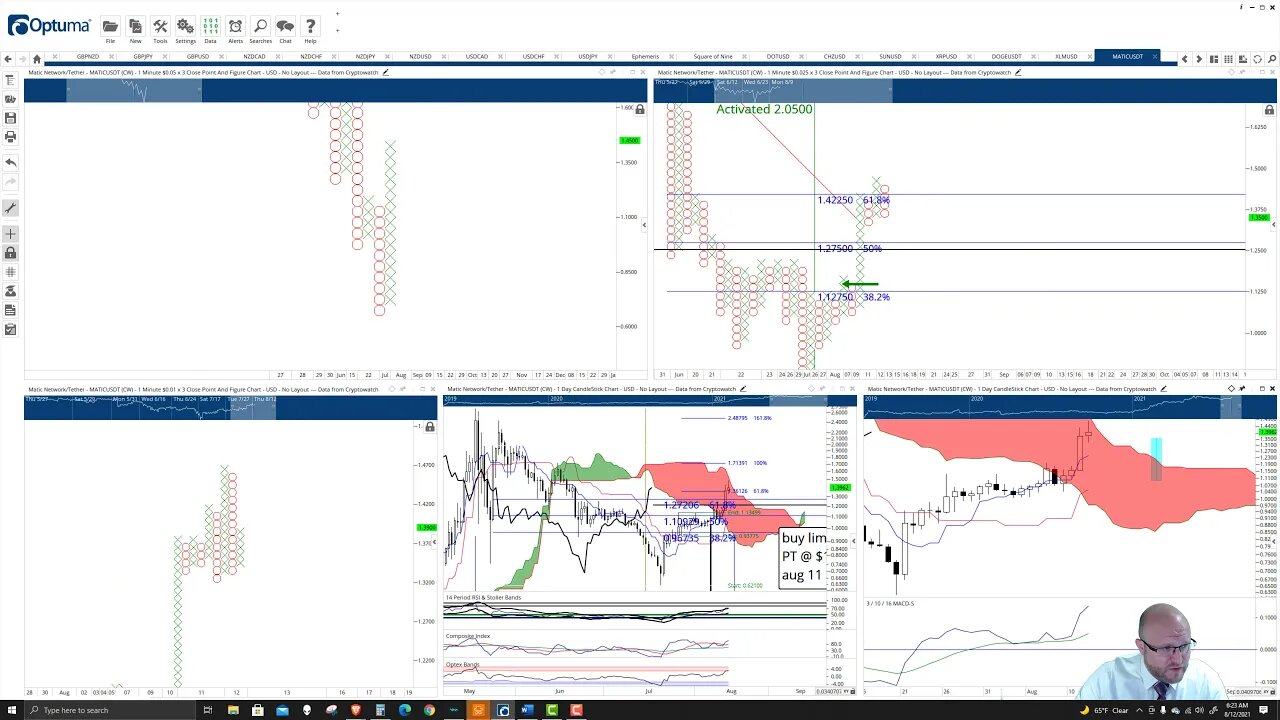
Task: Click the time slider in top-left chart
Action: click(x=134, y=91)
